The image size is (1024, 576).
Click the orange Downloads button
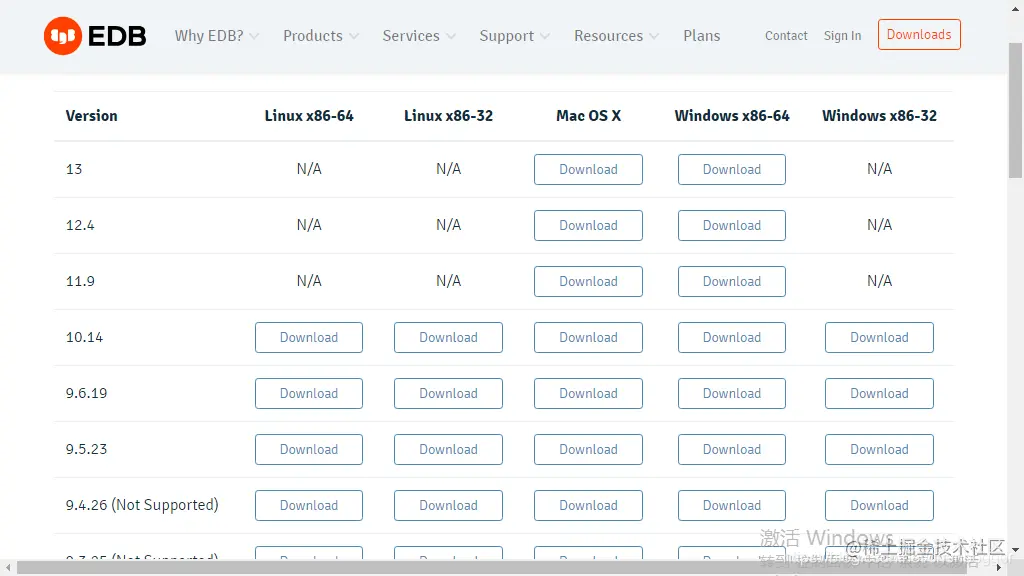tap(919, 35)
